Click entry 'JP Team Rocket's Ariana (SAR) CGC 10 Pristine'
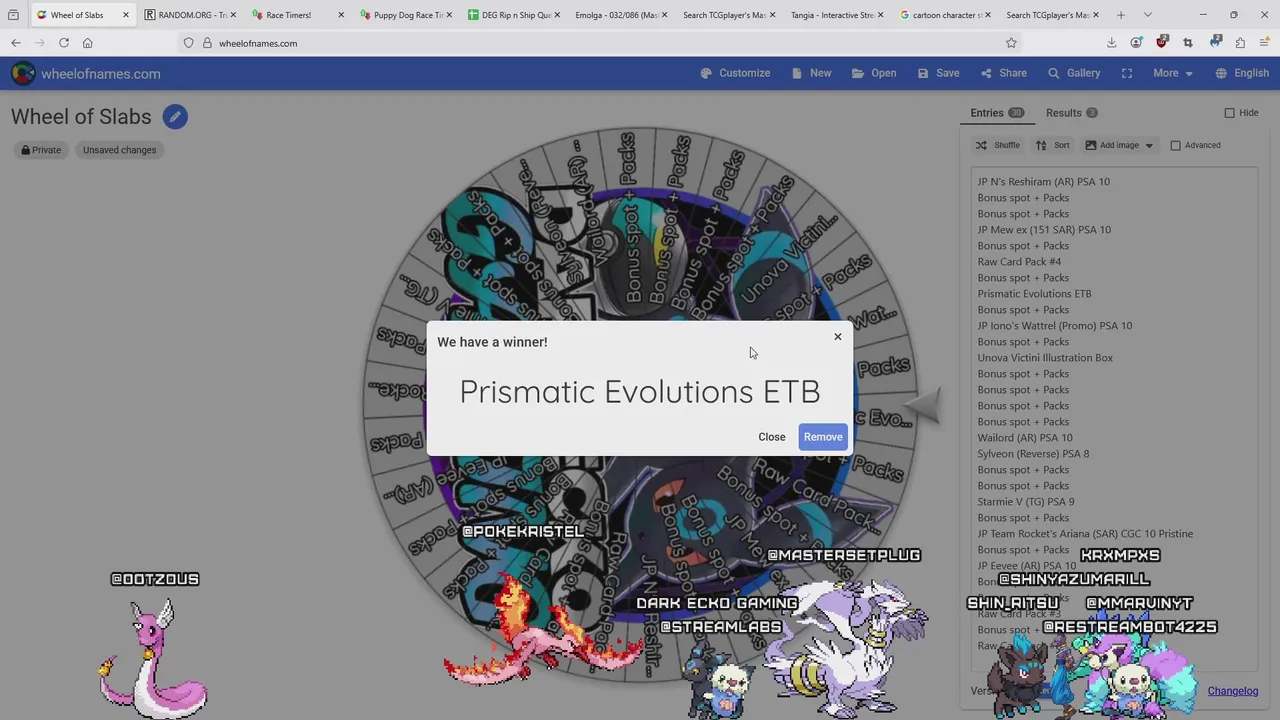The width and height of the screenshot is (1280, 720). pyautogui.click(x=1085, y=534)
